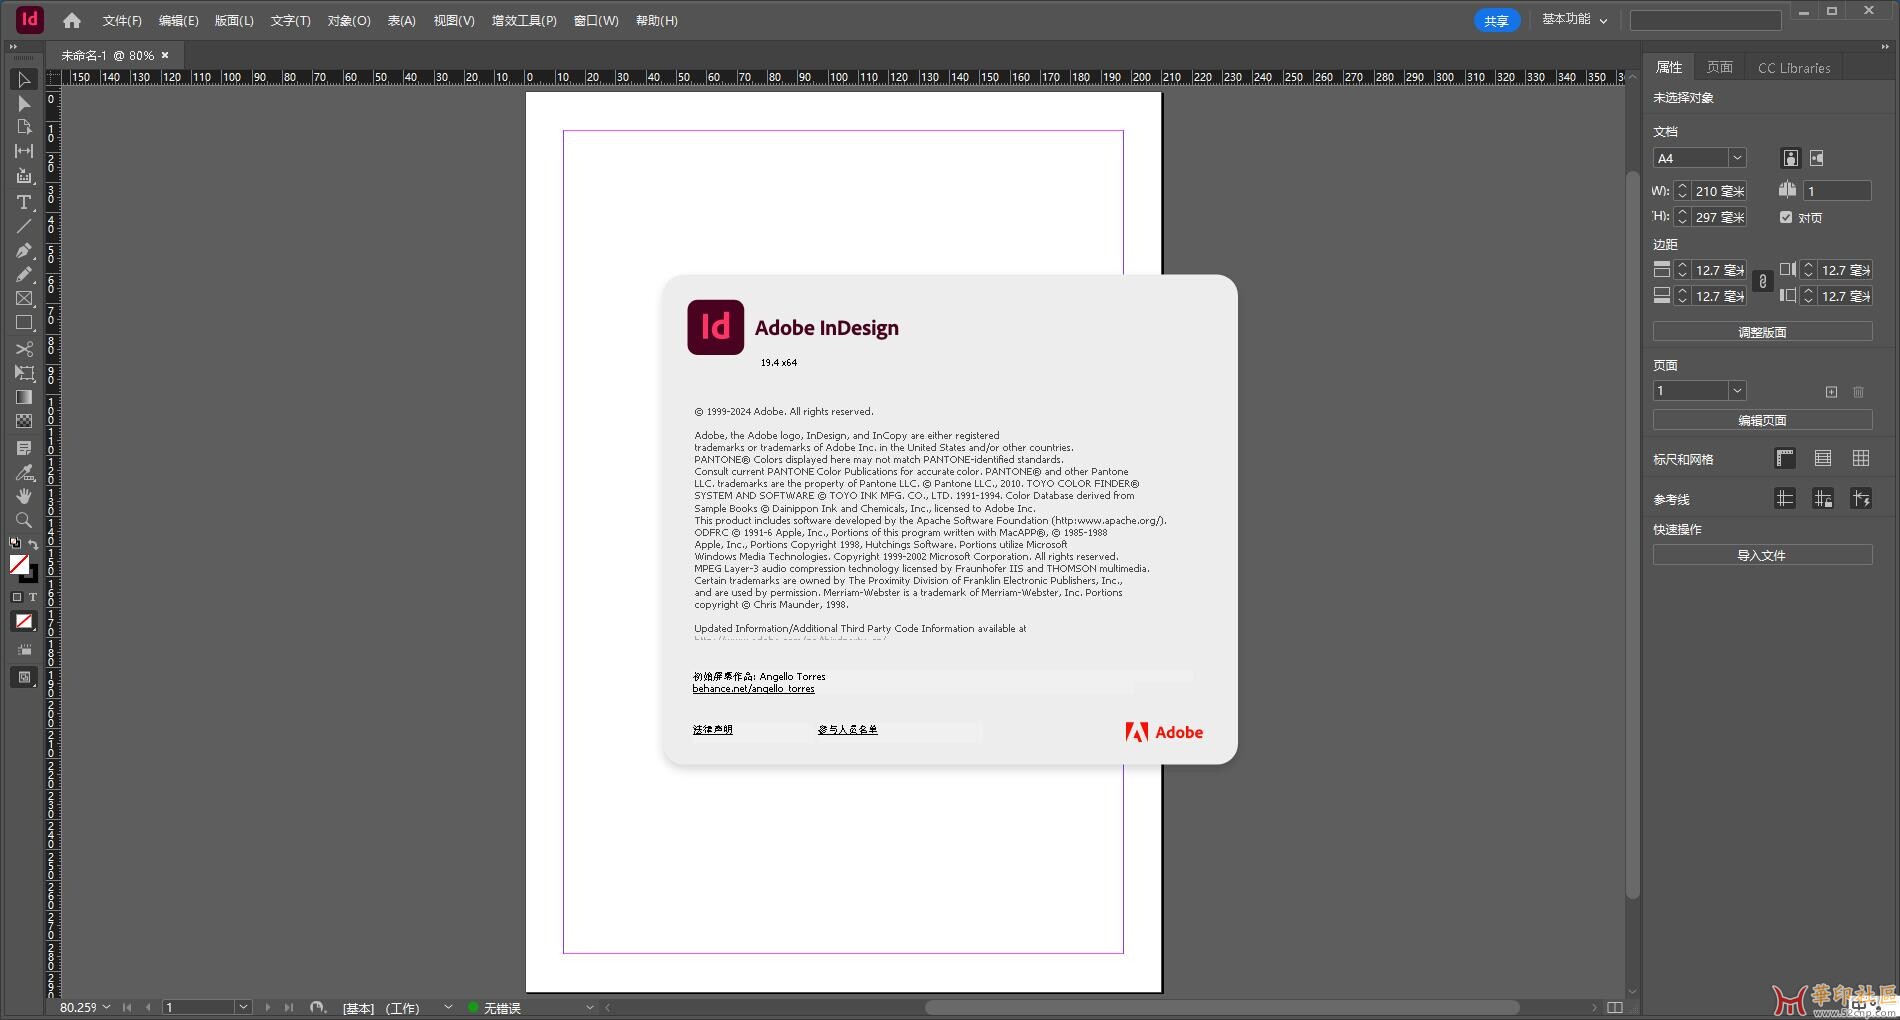Select the Rectangle Frame tool
The image size is (1900, 1020).
tap(24, 298)
